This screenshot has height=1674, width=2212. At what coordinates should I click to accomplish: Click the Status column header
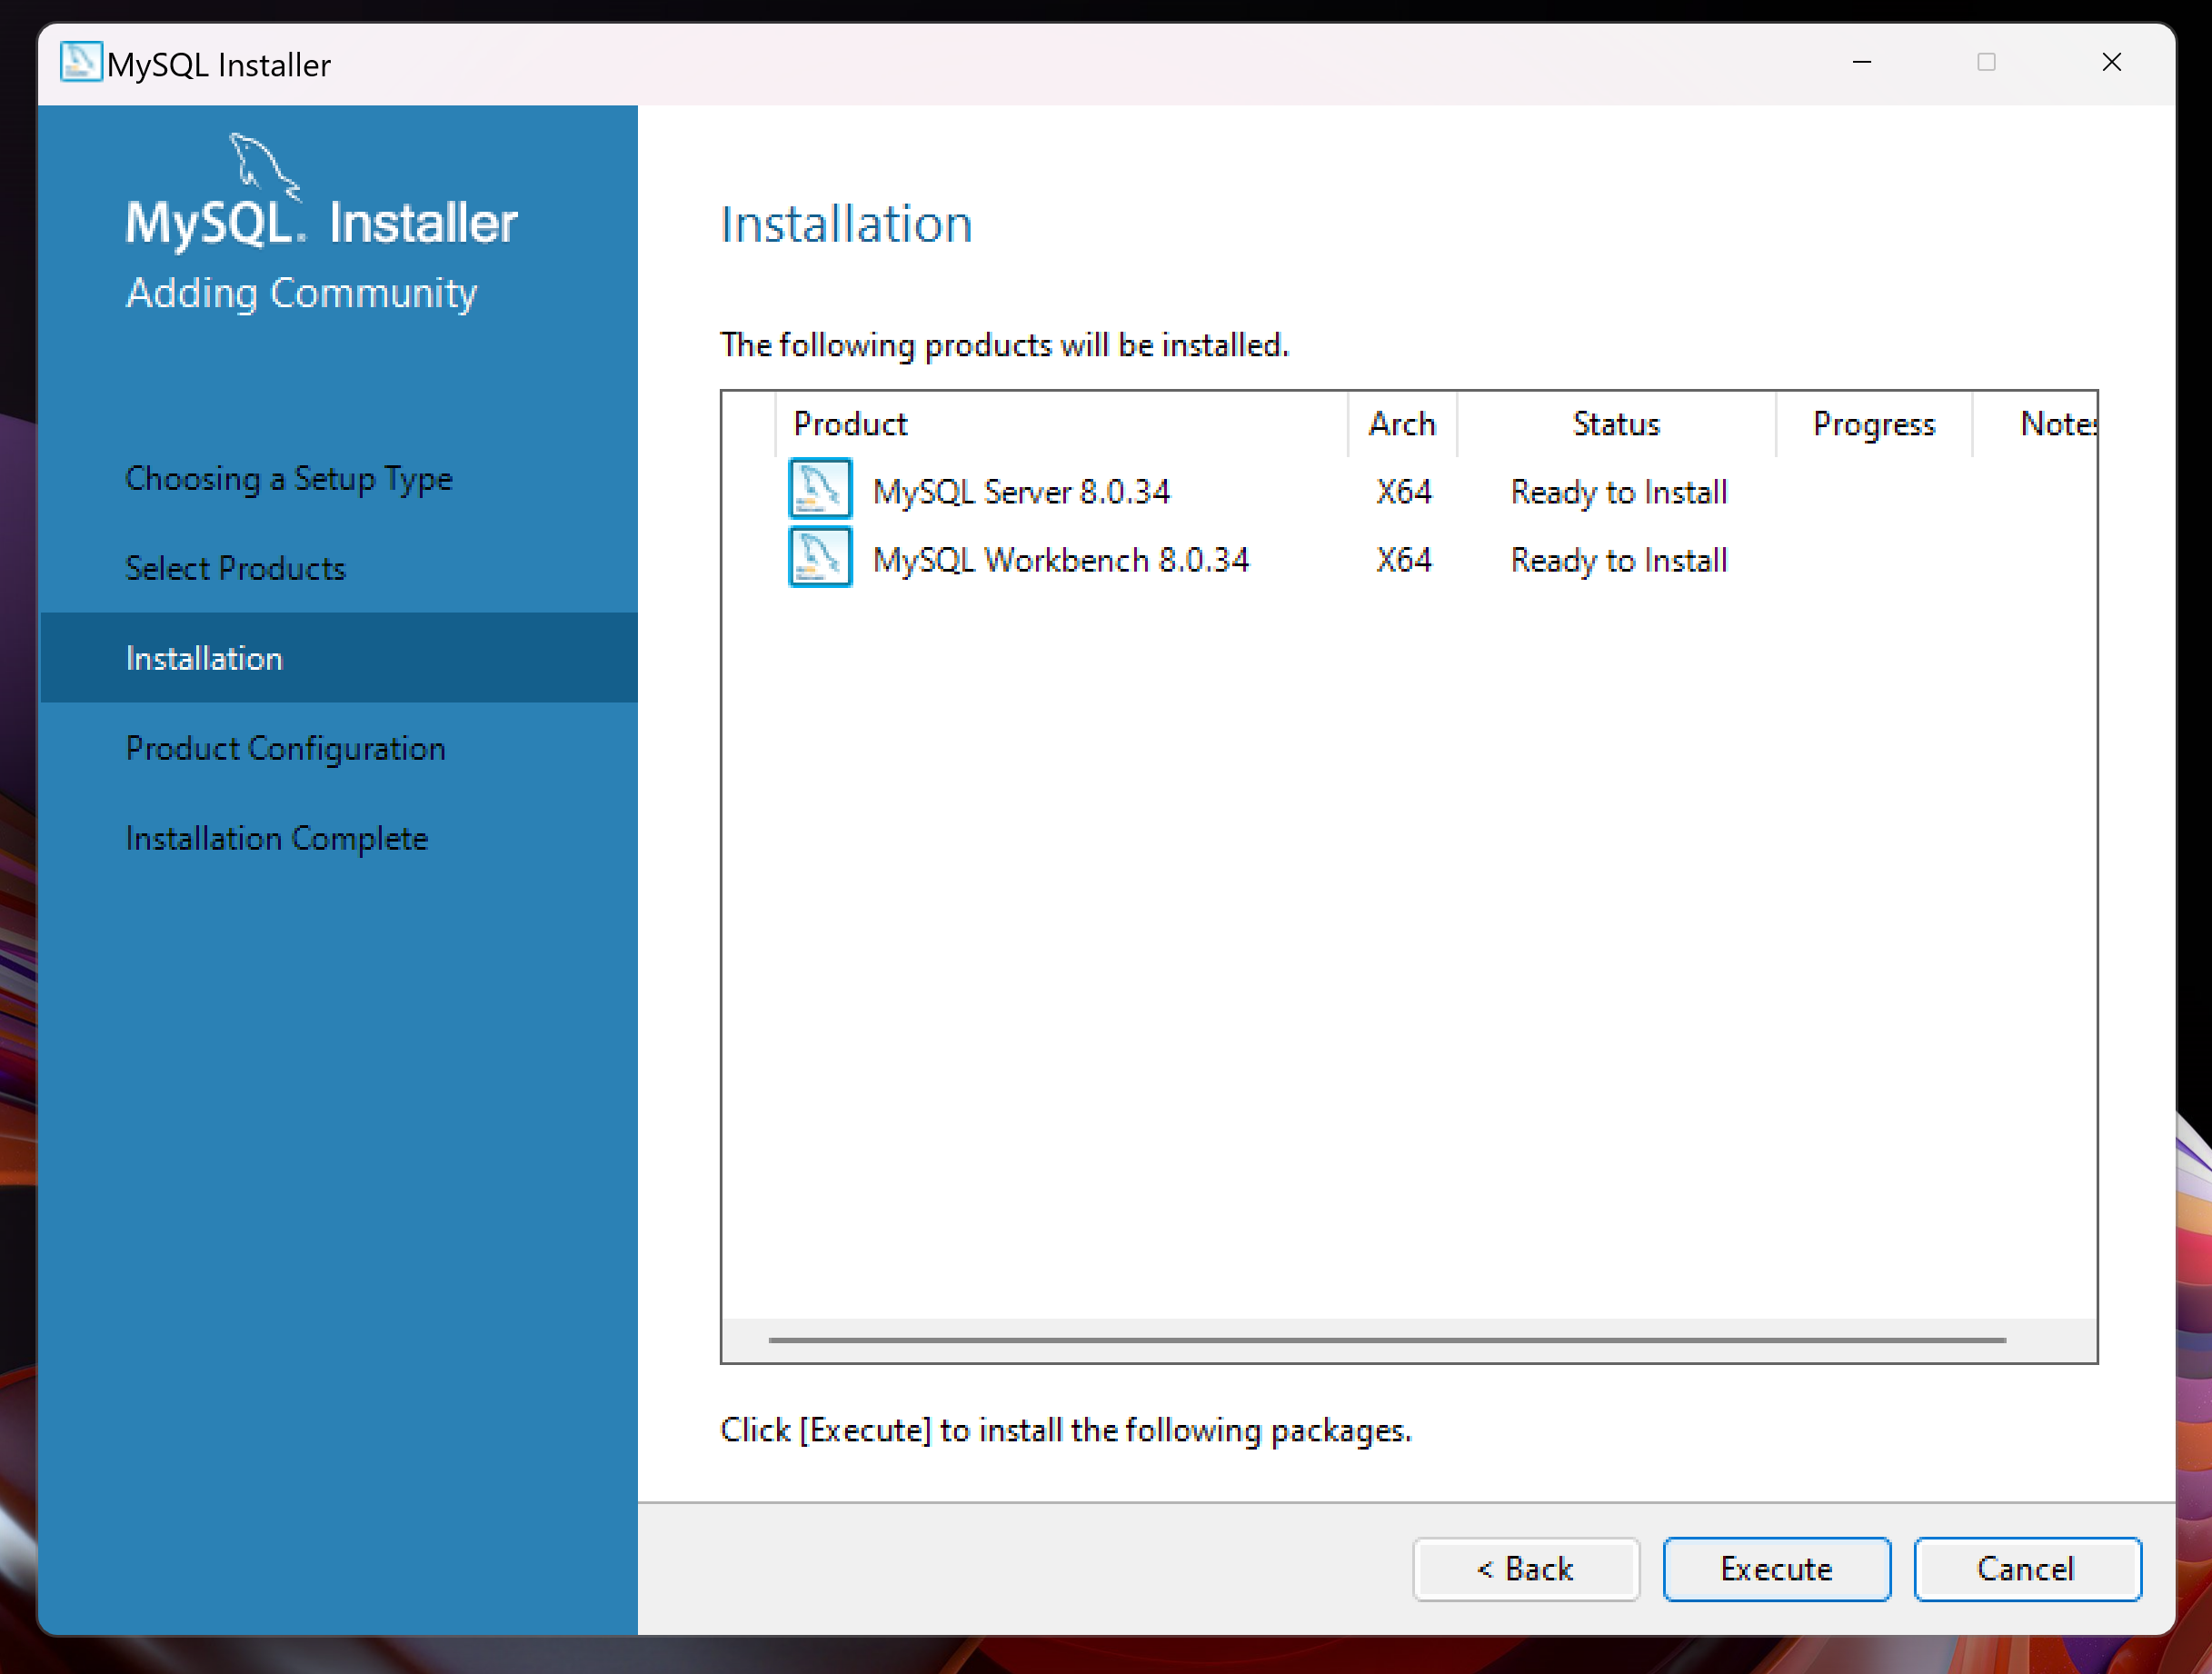(x=1615, y=424)
